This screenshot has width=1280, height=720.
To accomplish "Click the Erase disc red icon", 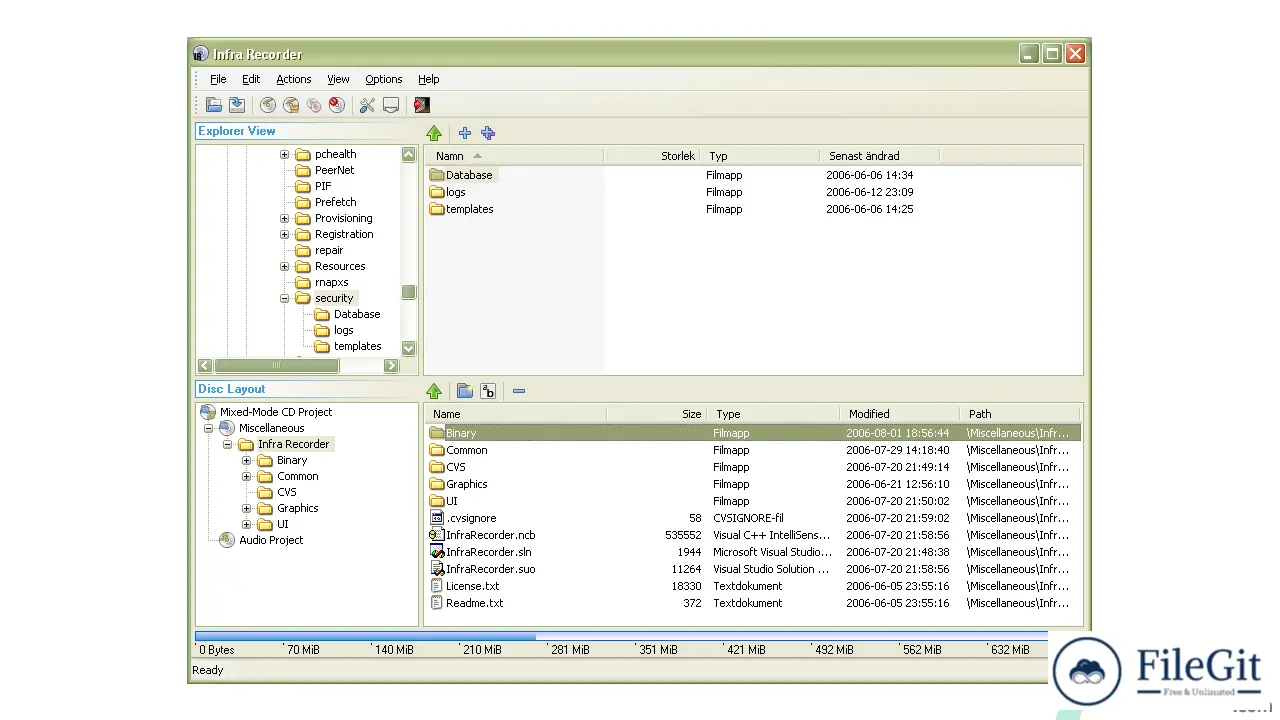I will 337,105.
